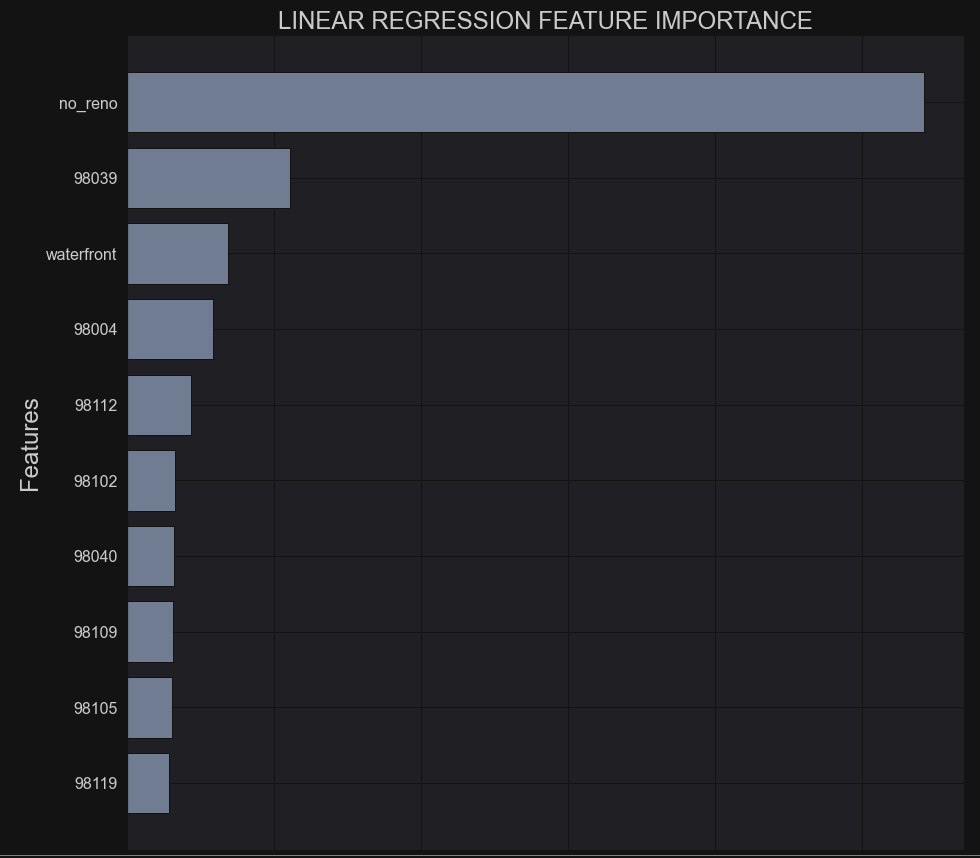Image resolution: width=980 pixels, height=858 pixels.
Task: Click the no_reno axis tick label
Action: point(88,103)
